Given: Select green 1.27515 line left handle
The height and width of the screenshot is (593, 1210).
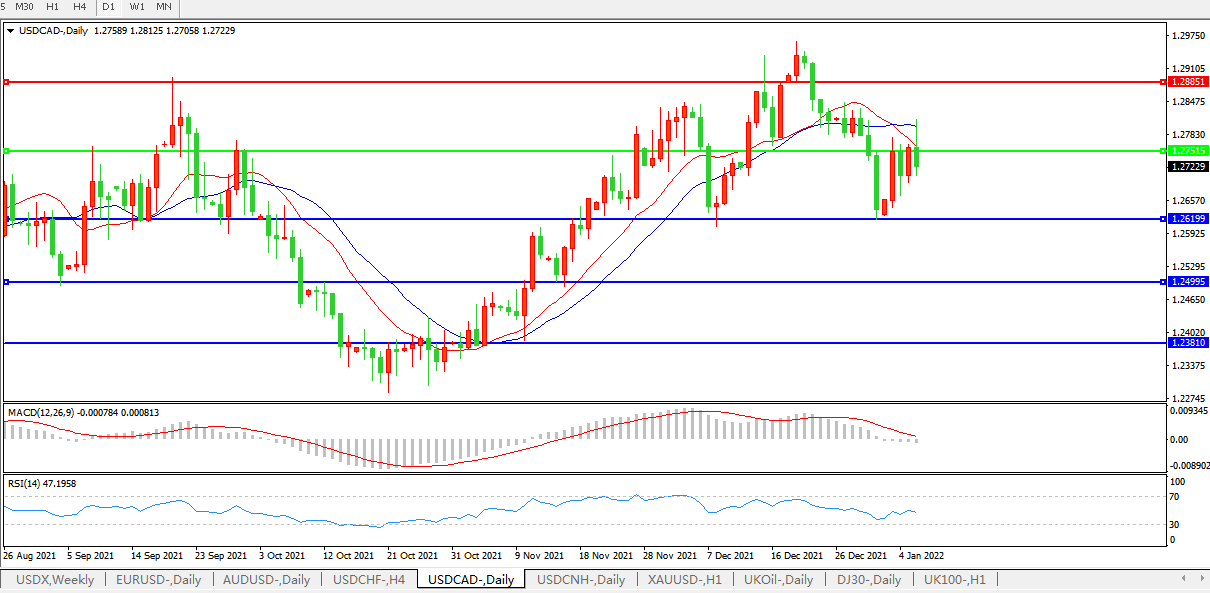Looking at the screenshot, I should click(x=7, y=151).
